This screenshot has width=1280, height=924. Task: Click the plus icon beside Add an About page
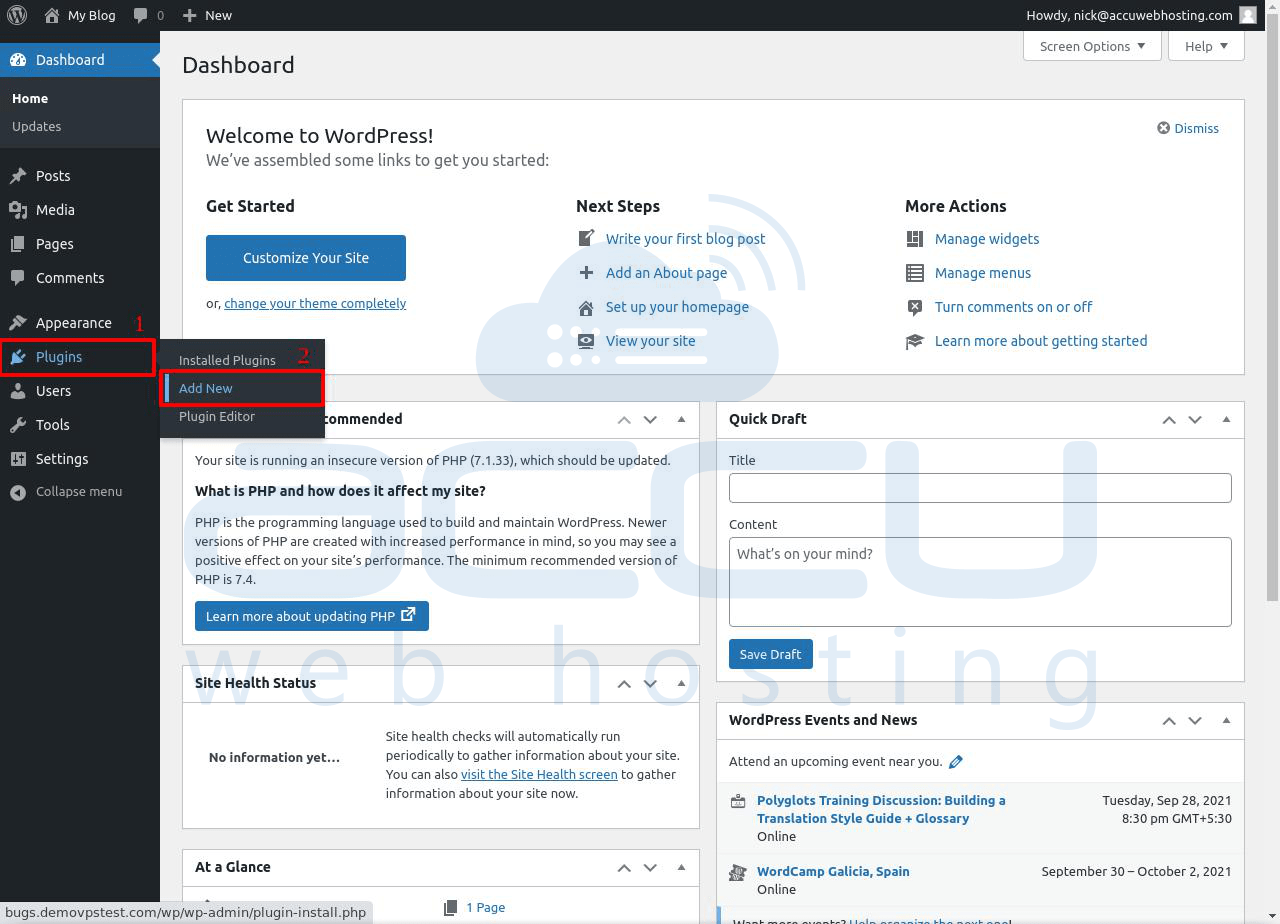tap(586, 272)
